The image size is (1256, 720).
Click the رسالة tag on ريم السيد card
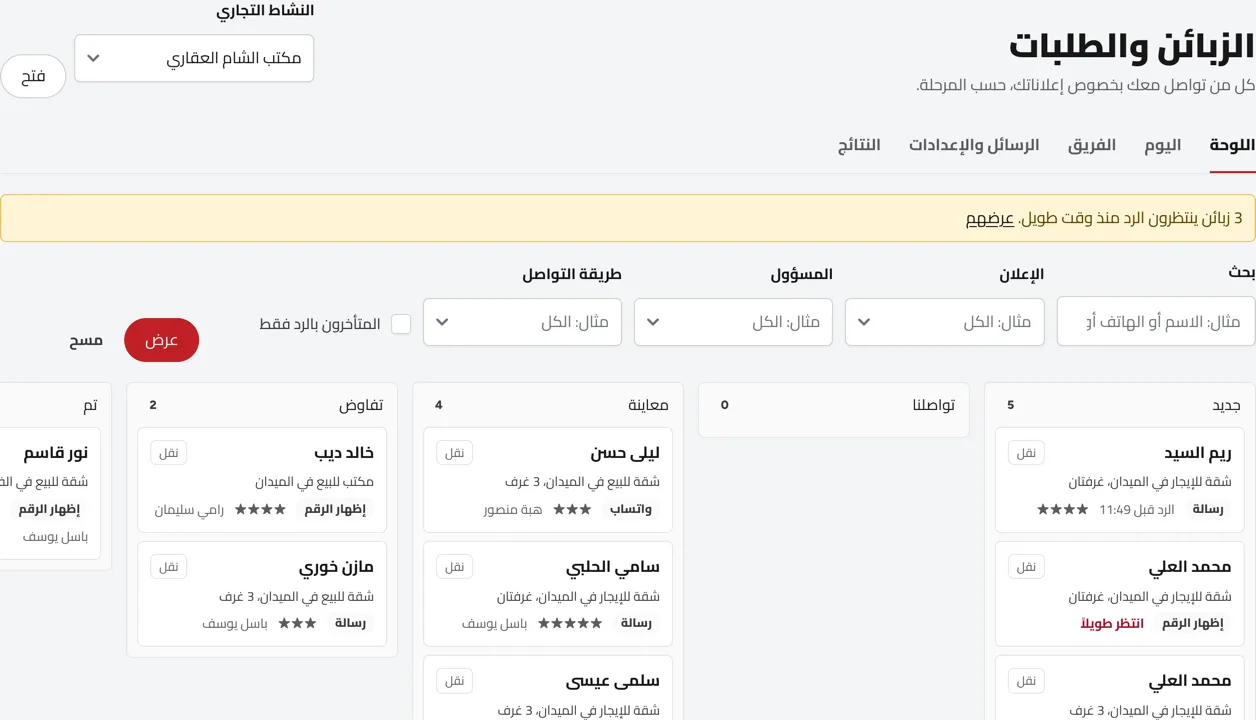click(x=1208, y=509)
